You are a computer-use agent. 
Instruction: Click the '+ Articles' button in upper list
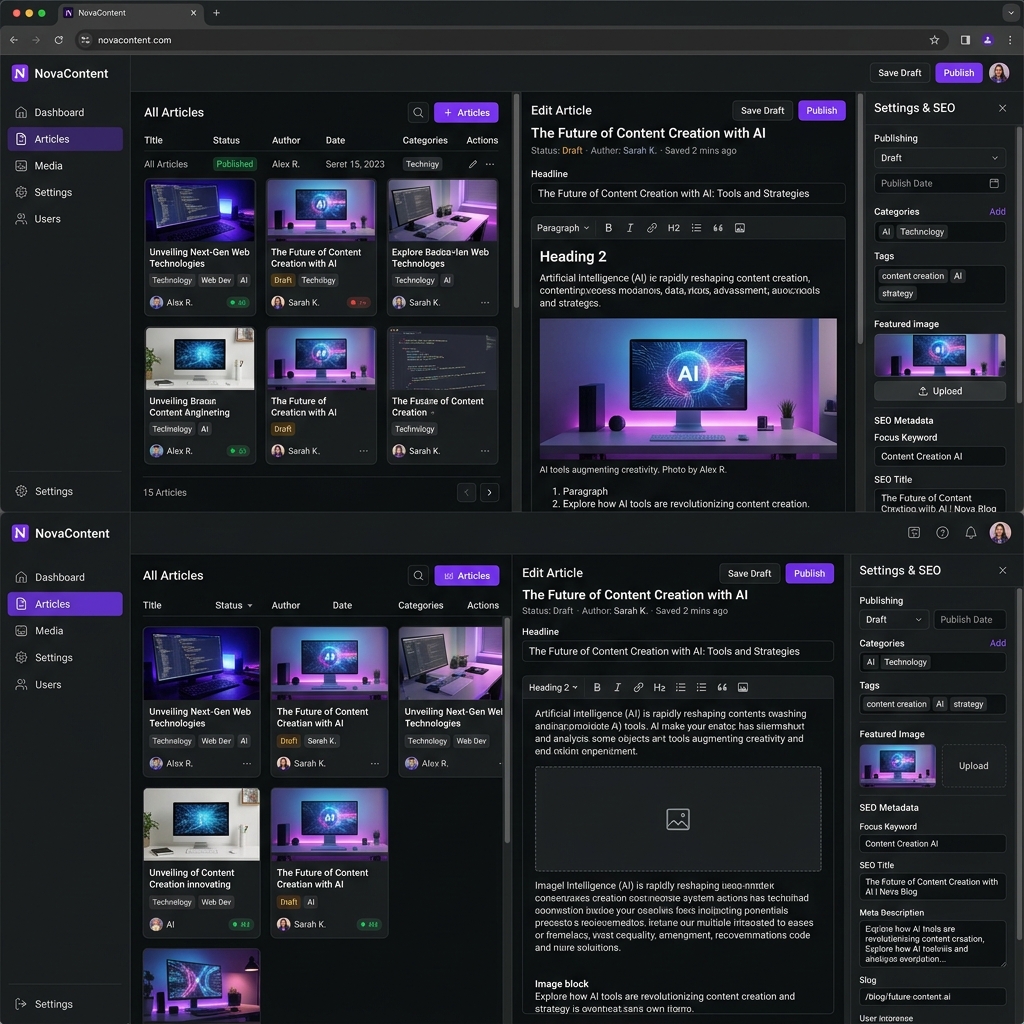click(466, 112)
